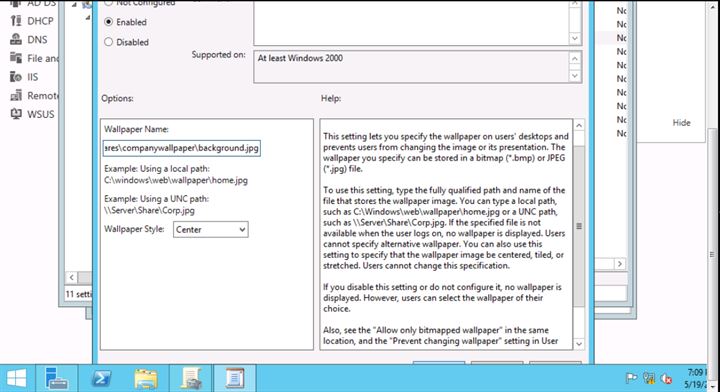Switch to the policy editor taskbar icon
The width and height of the screenshot is (720, 392).
tap(235, 379)
